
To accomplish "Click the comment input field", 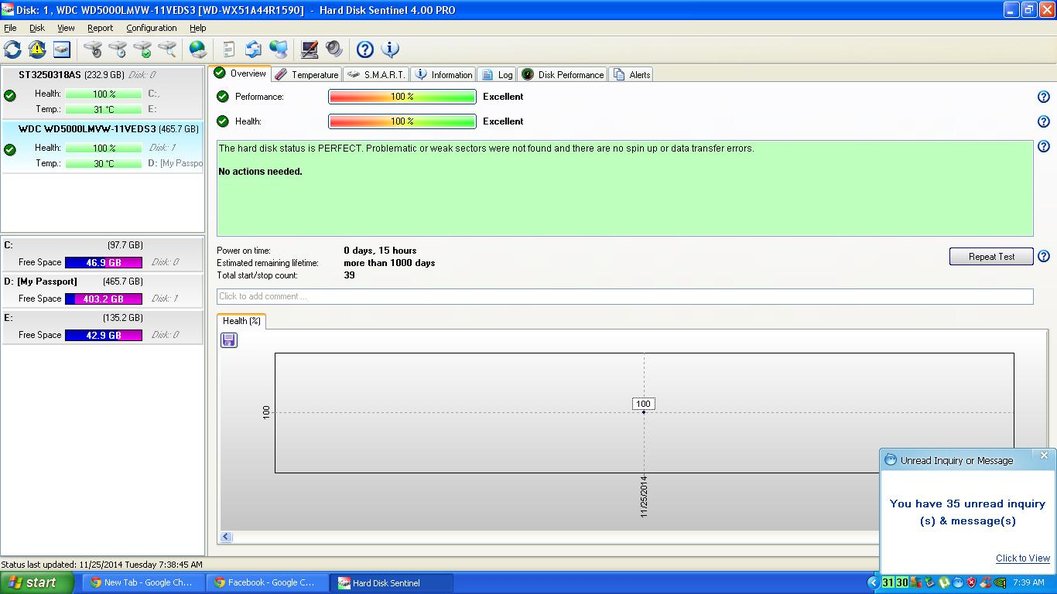I will pyautogui.click(x=624, y=297).
